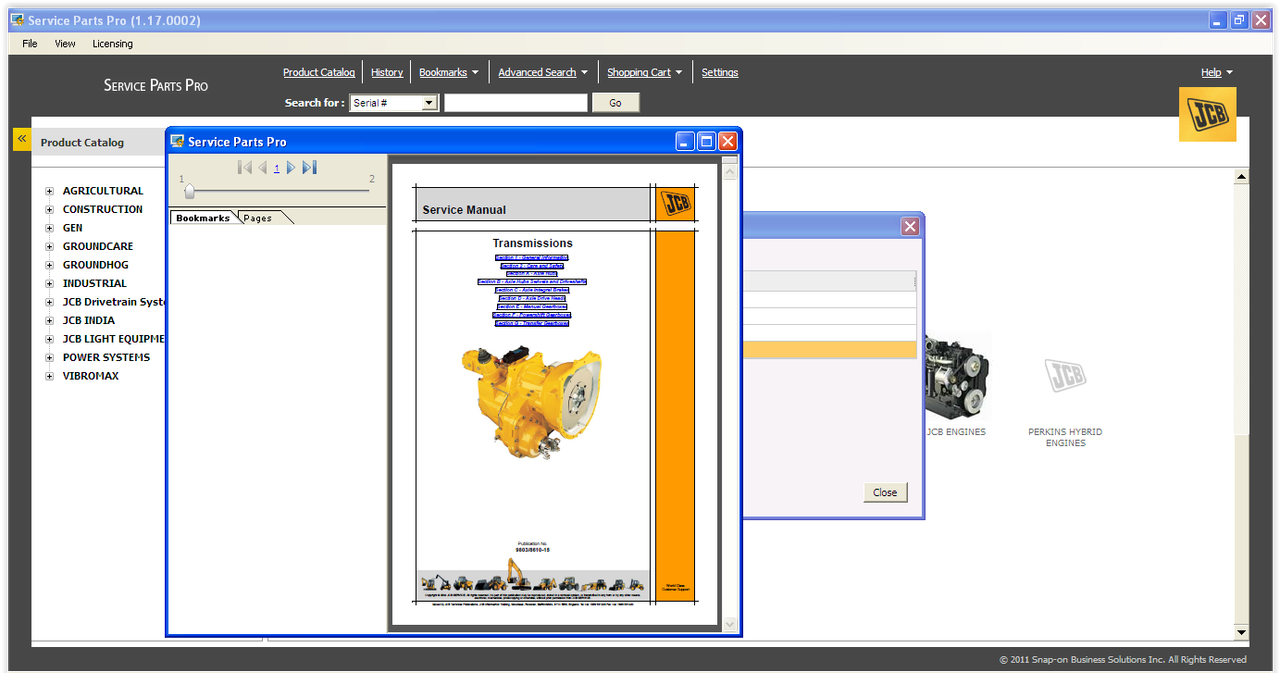Image resolution: width=1280 pixels, height=673 pixels.
Task: Expand the VIBROMAX tree node
Action: coord(49,376)
